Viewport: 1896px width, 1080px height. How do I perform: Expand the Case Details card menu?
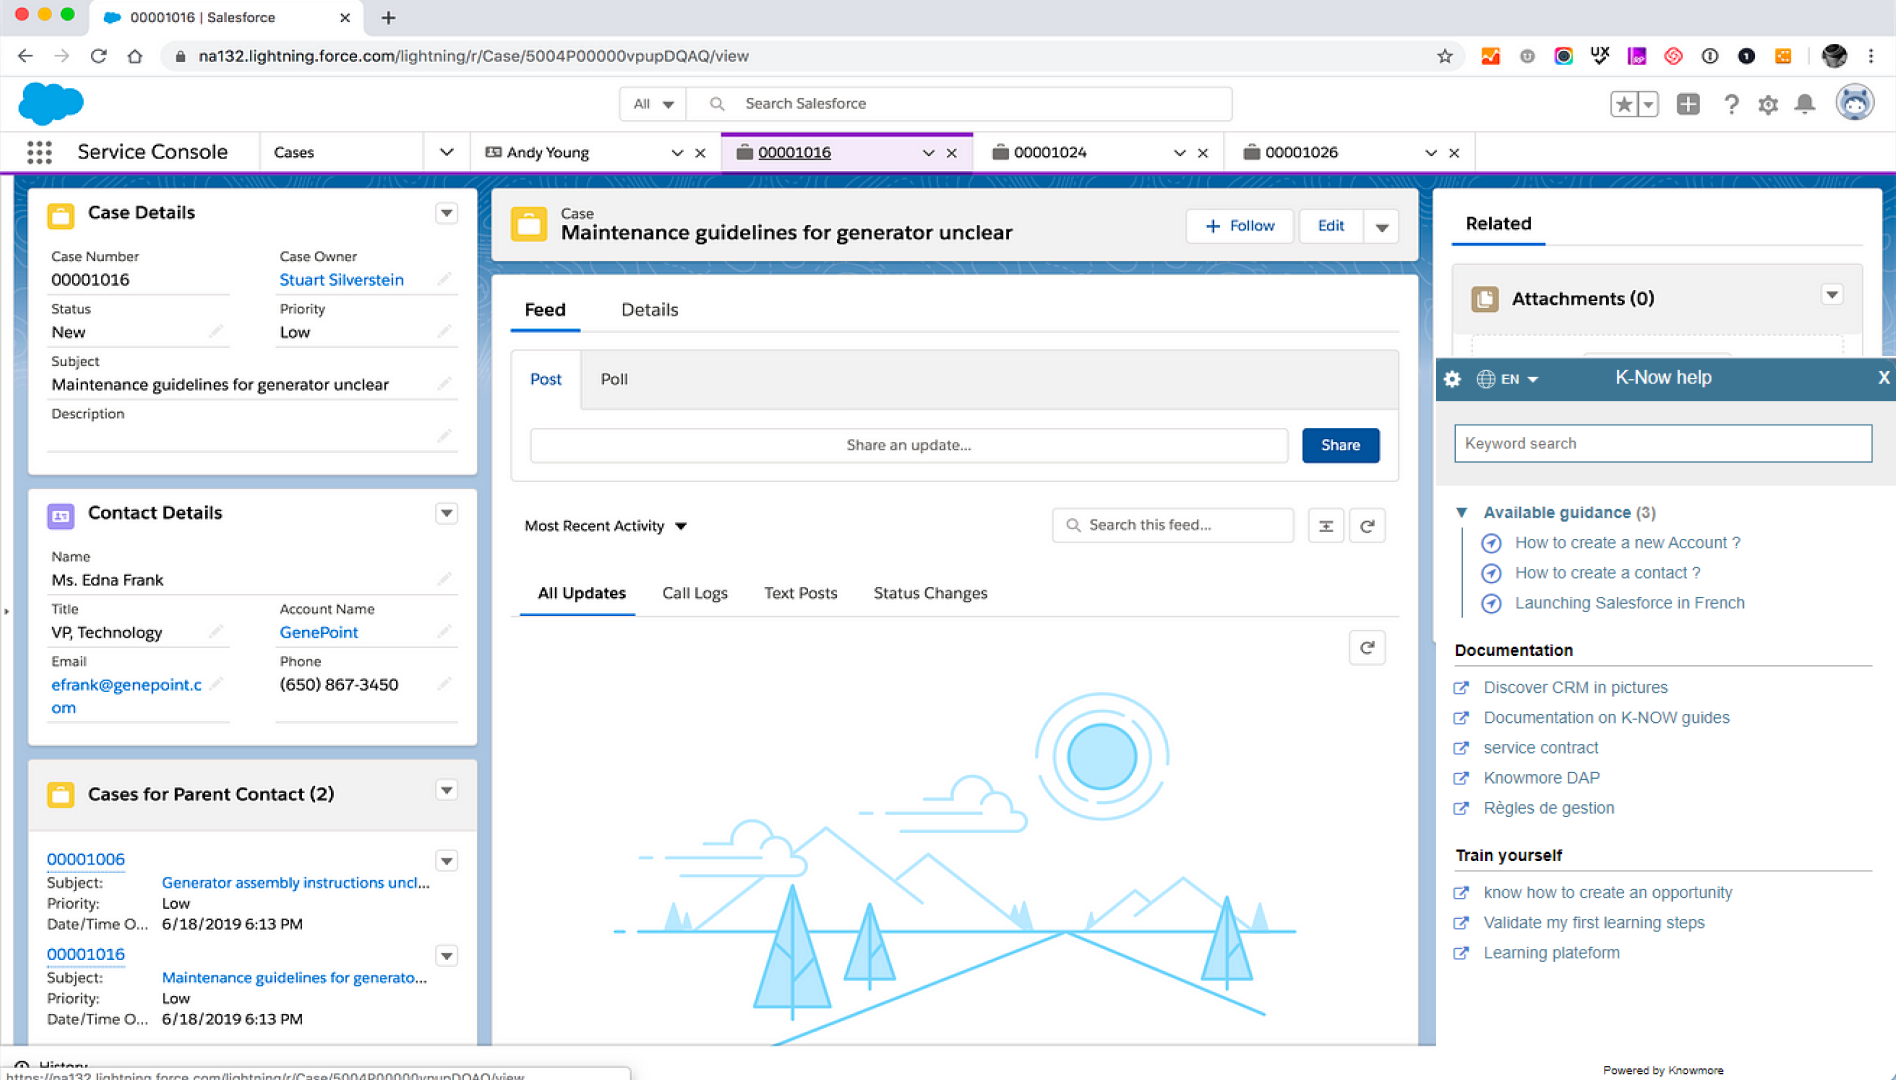pyautogui.click(x=447, y=213)
